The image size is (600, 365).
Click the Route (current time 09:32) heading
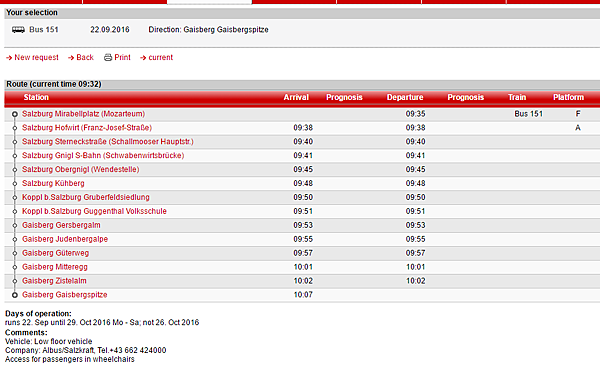point(54,84)
